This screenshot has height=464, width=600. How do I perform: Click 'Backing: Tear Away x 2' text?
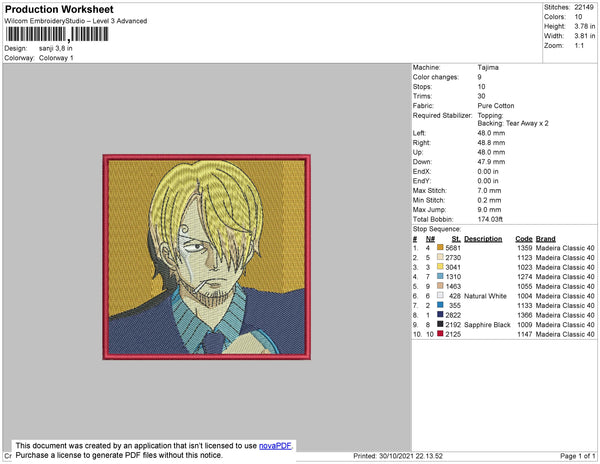[x=513, y=123]
